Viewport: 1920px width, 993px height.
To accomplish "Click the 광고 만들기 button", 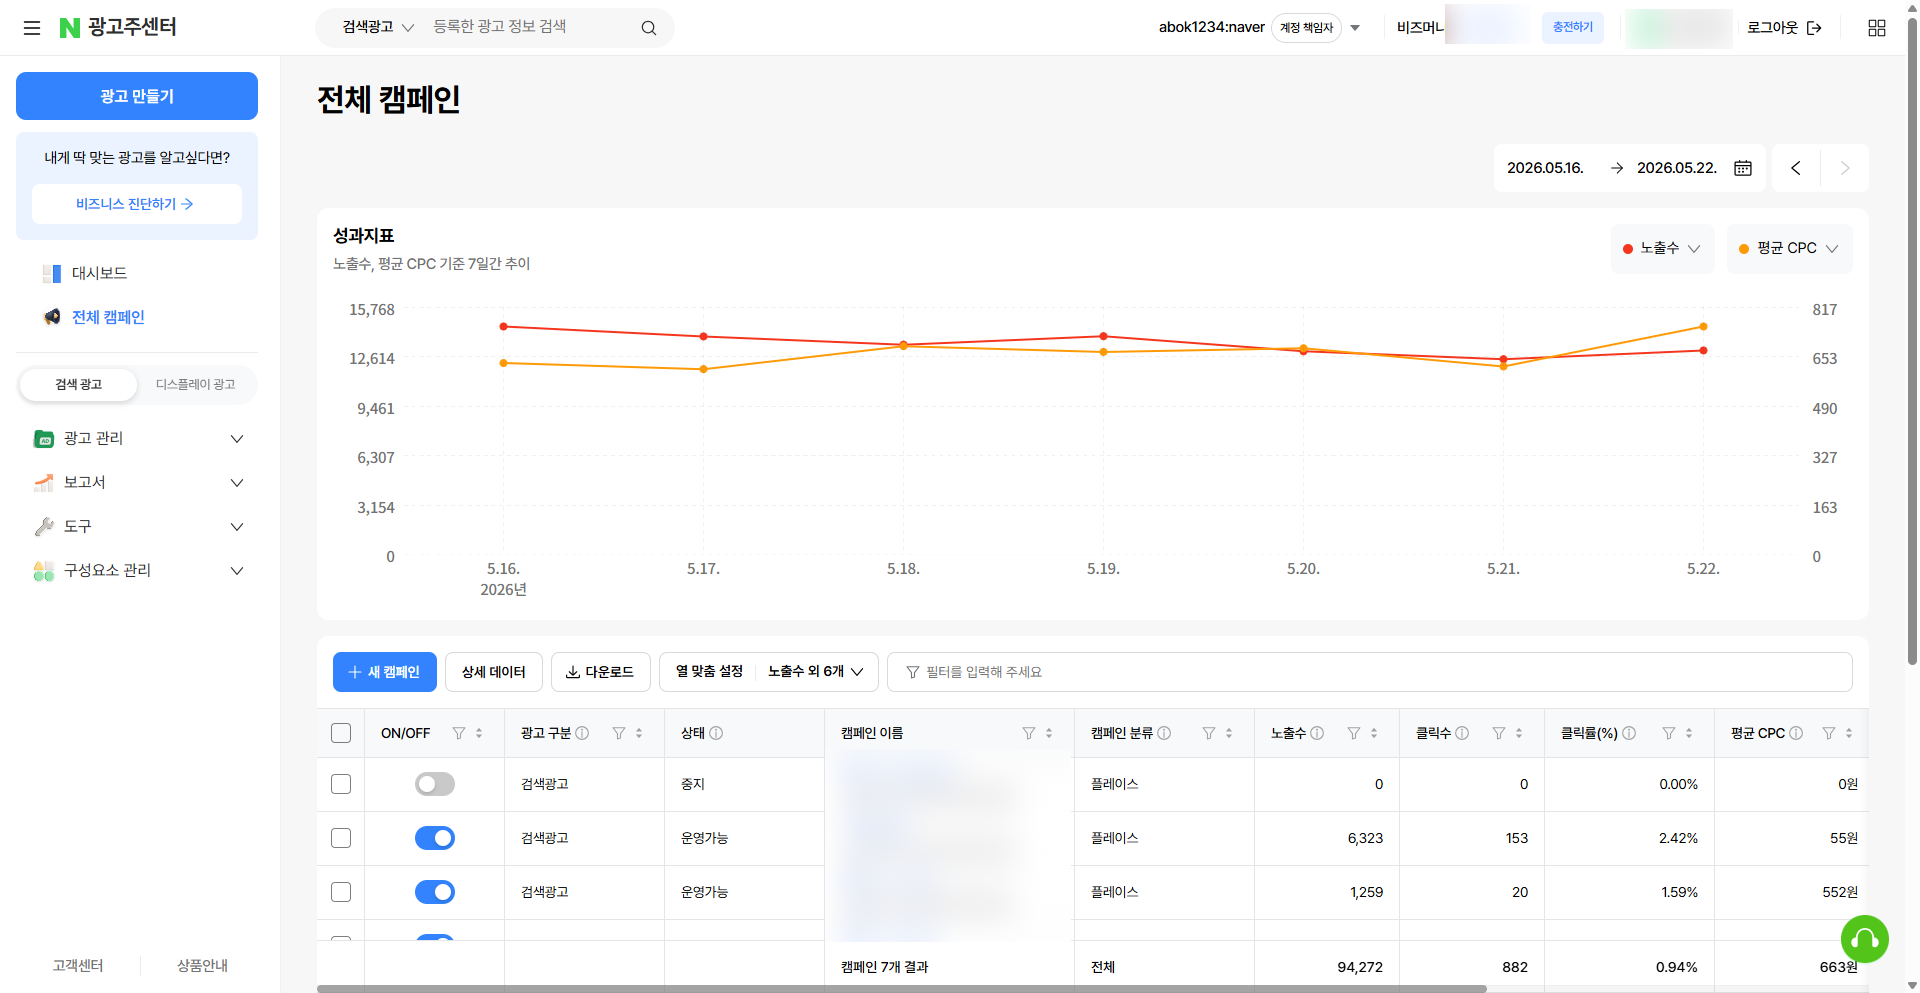I will coord(137,96).
